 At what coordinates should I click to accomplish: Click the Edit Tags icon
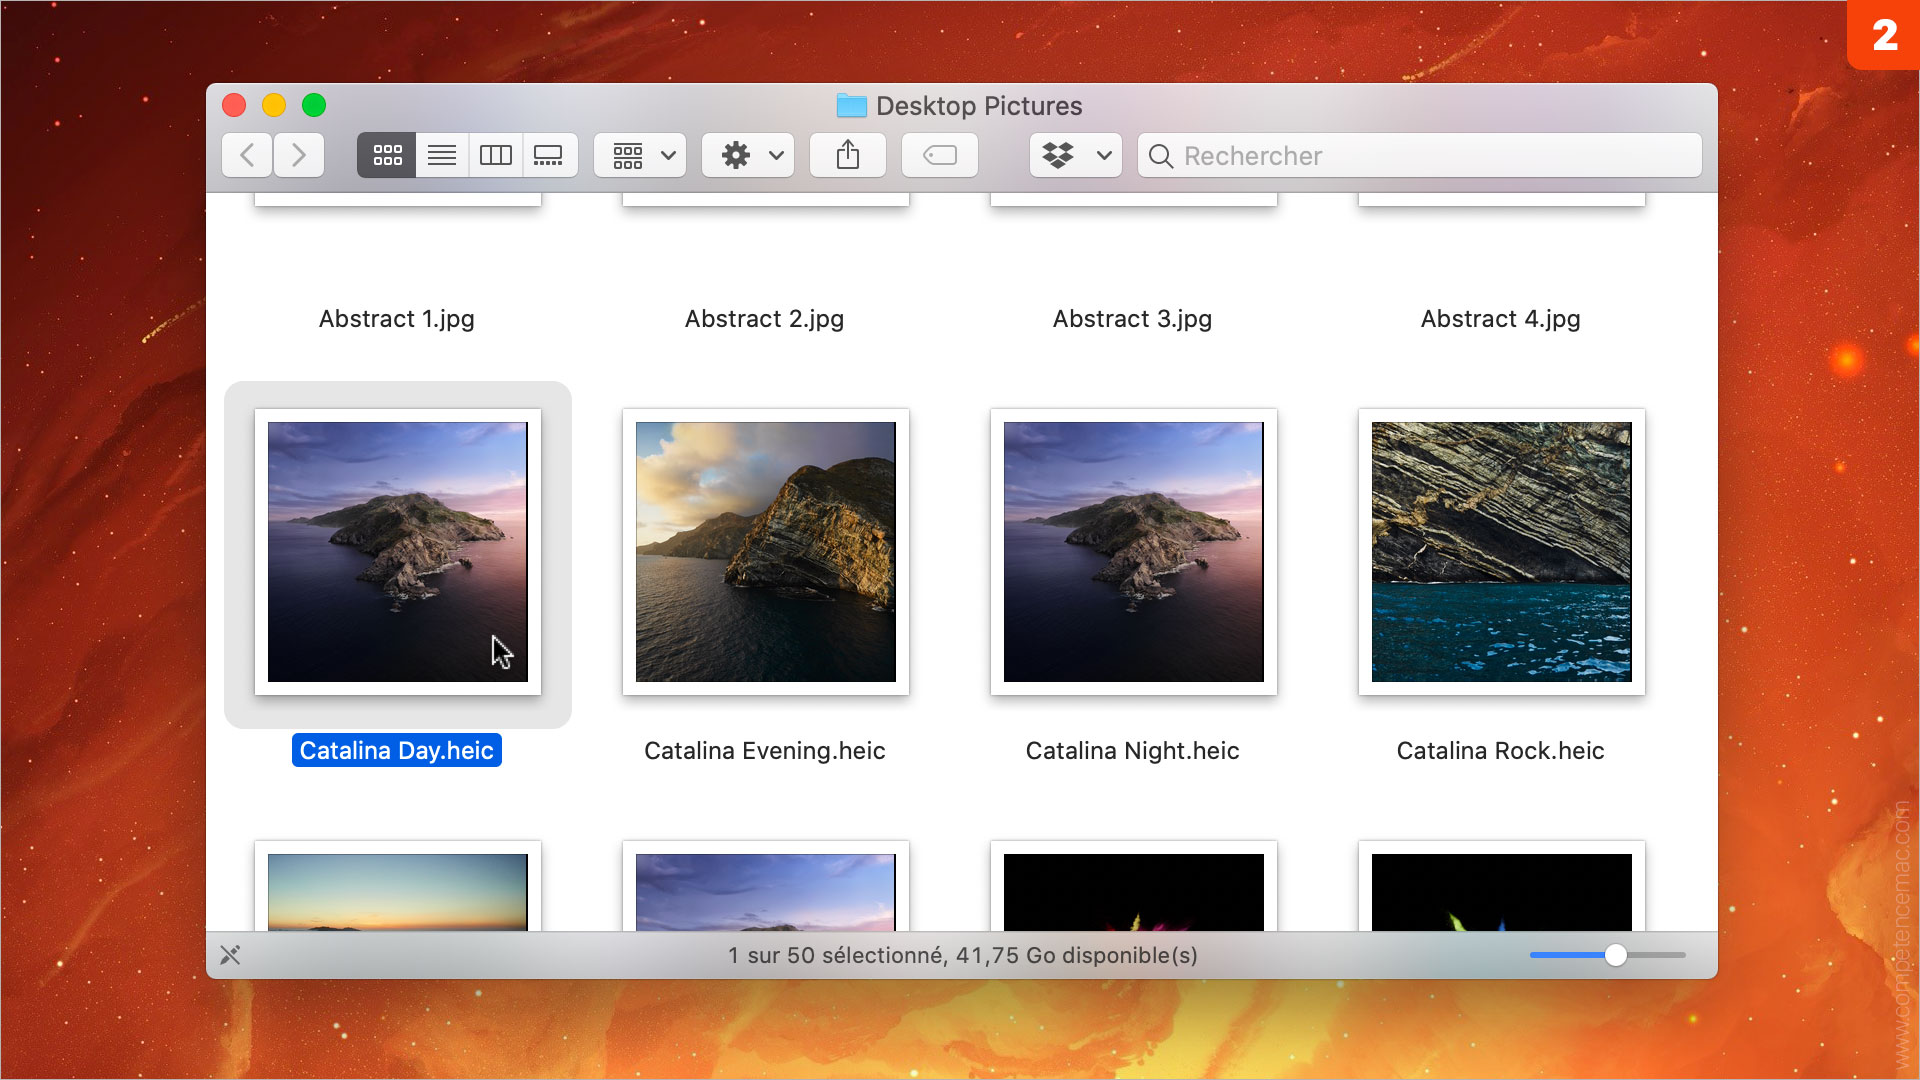coord(939,155)
